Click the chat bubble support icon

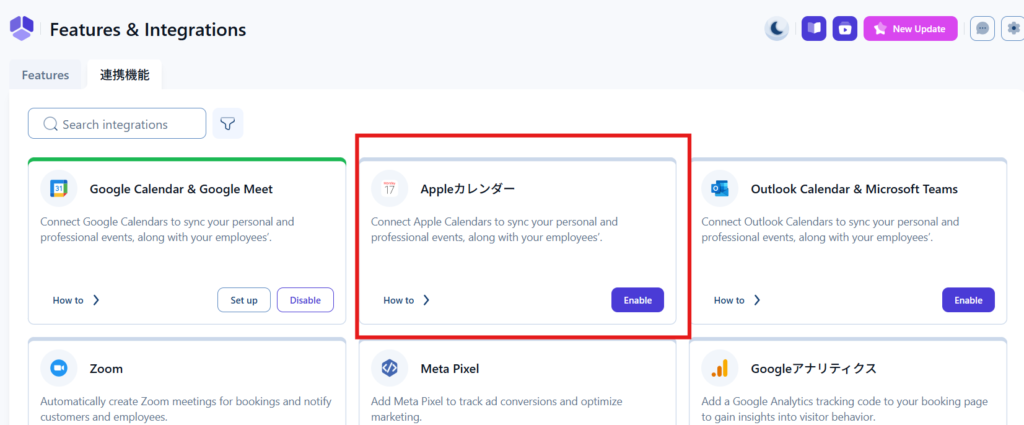tap(983, 29)
